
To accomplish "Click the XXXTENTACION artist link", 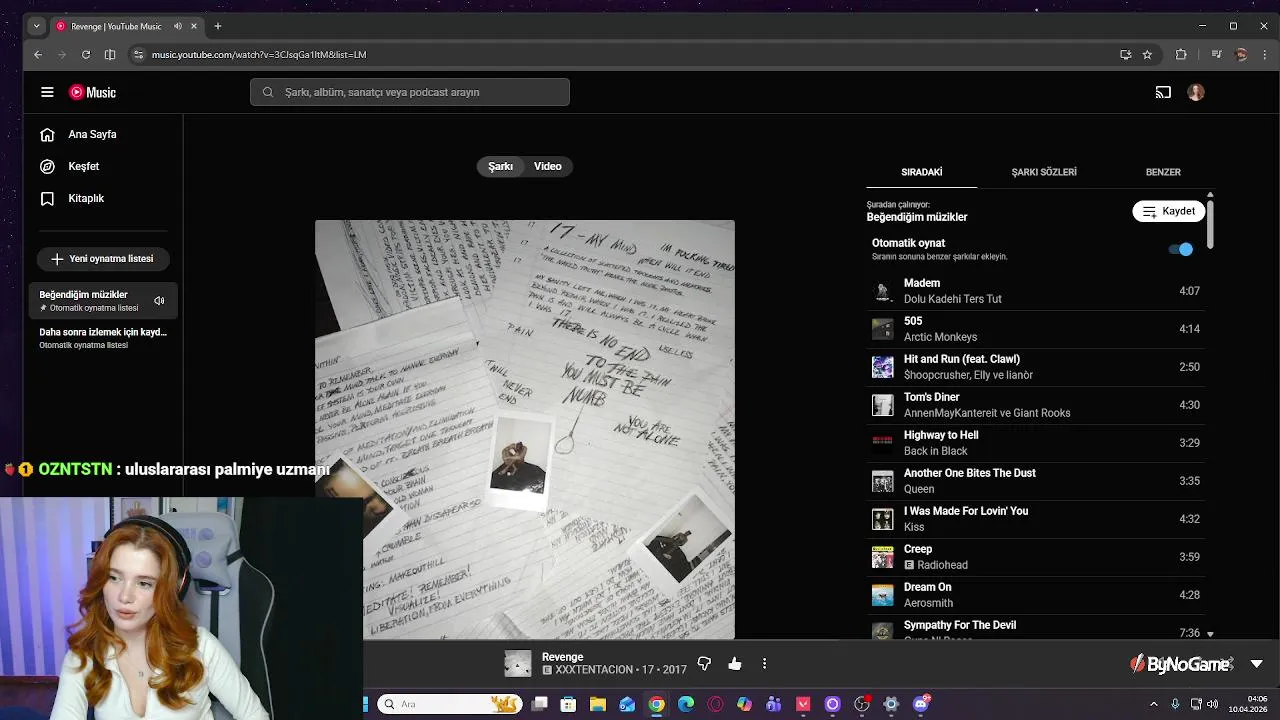I will [594, 670].
